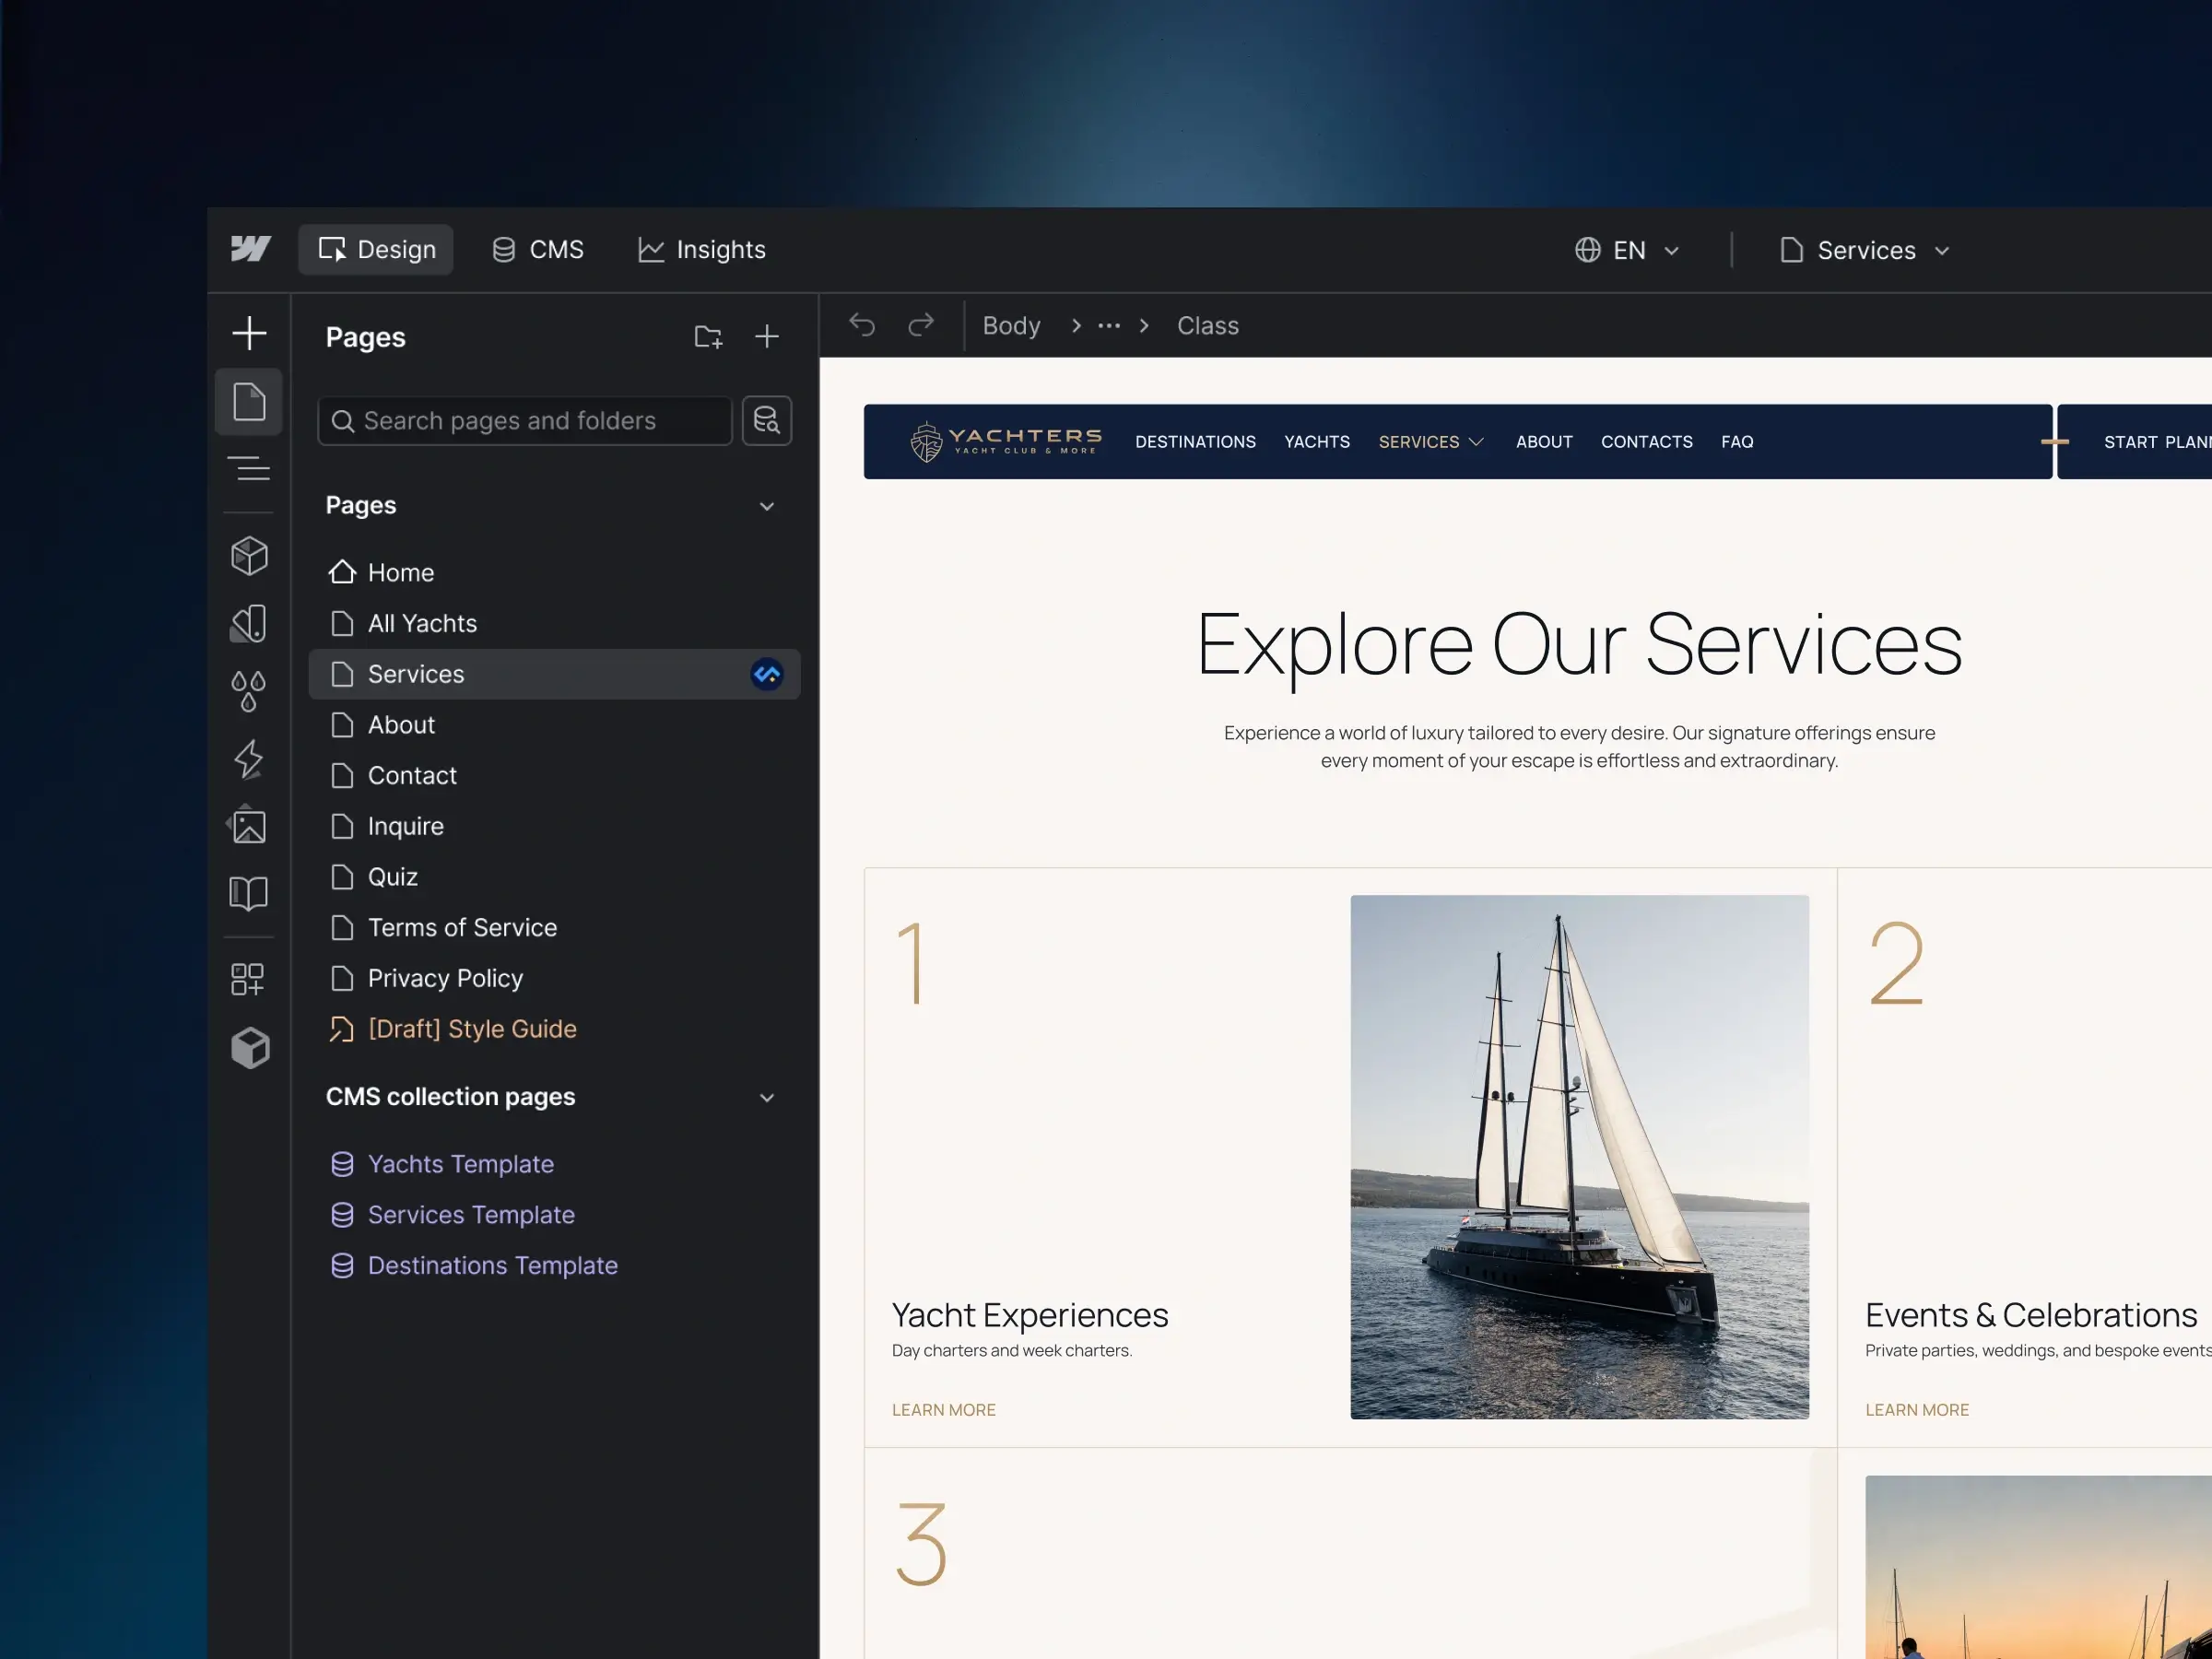Click YACHTS in the site navbar

click(1317, 442)
